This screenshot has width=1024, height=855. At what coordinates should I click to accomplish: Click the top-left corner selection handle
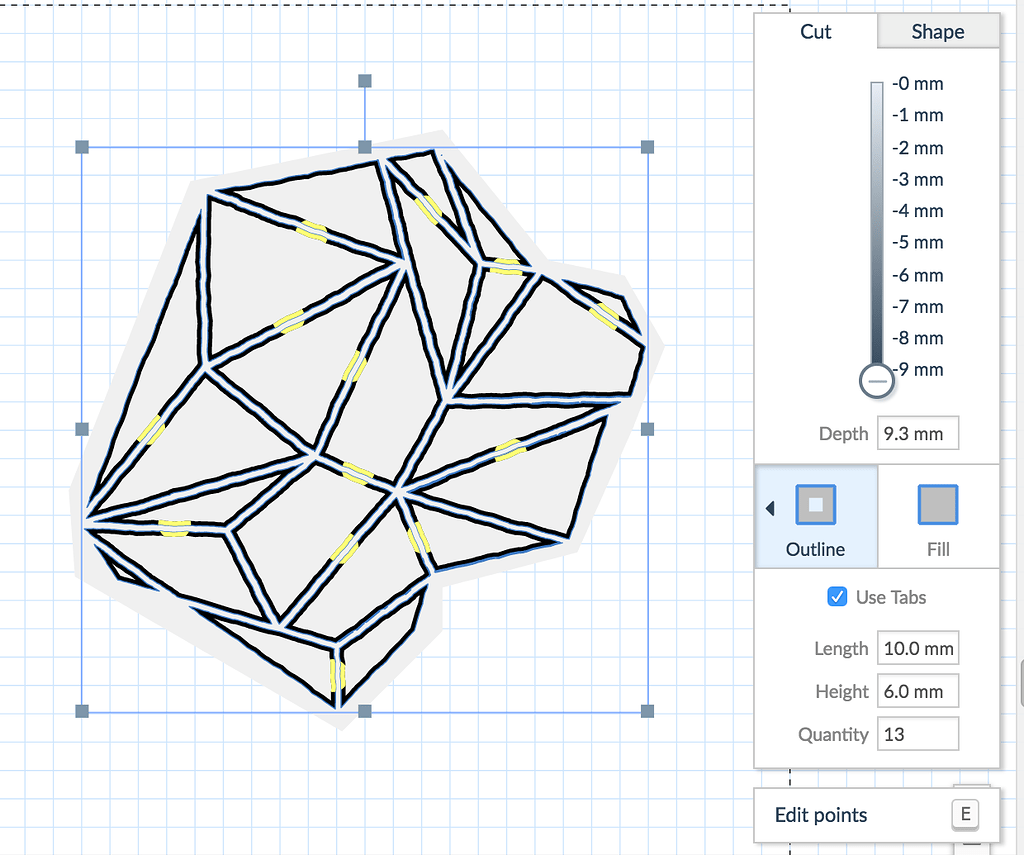tap(80, 147)
